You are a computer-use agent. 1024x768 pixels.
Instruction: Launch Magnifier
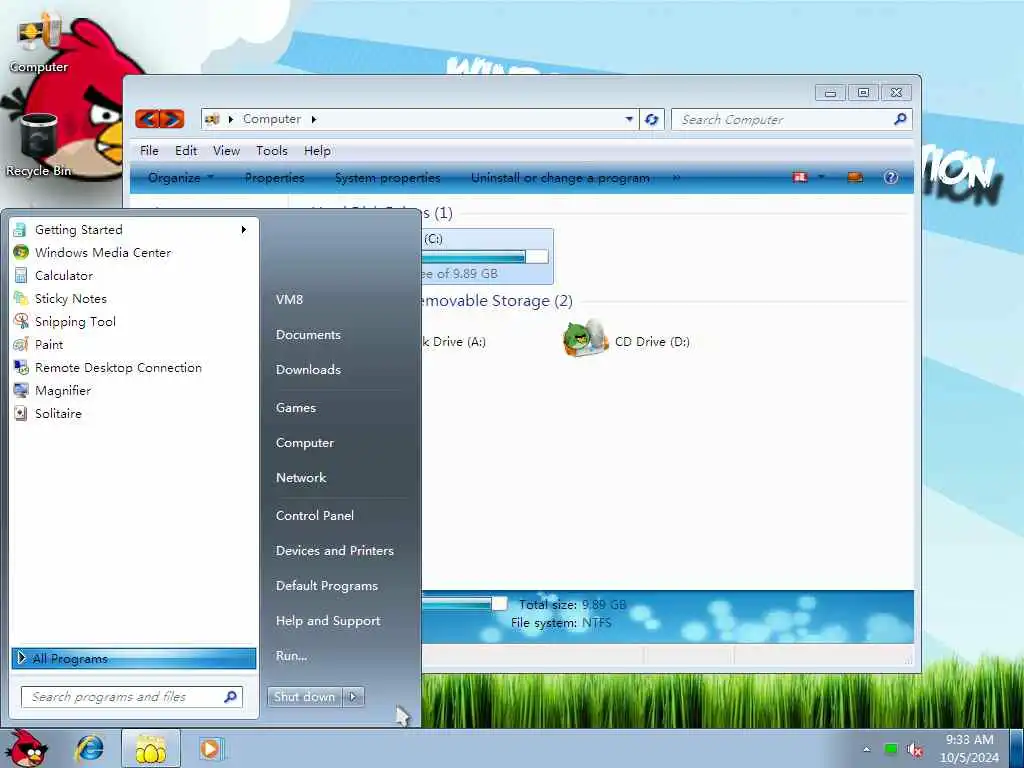(x=133, y=391)
